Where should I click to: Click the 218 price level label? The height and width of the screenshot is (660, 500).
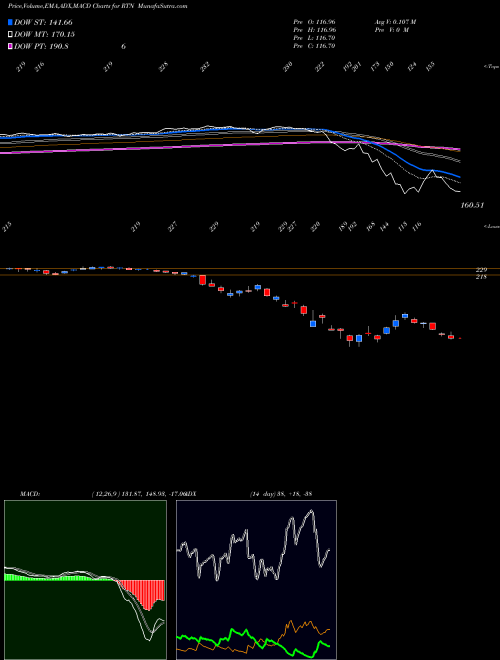click(x=481, y=277)
